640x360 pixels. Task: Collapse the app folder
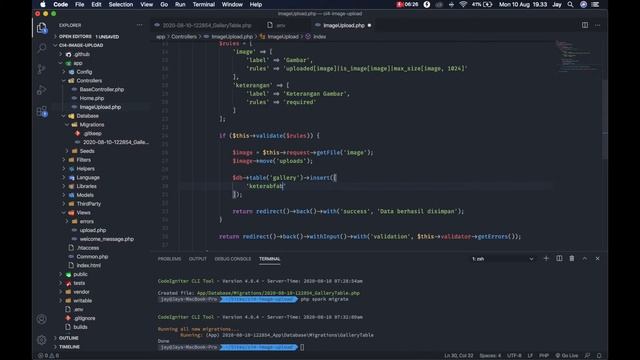78,63
